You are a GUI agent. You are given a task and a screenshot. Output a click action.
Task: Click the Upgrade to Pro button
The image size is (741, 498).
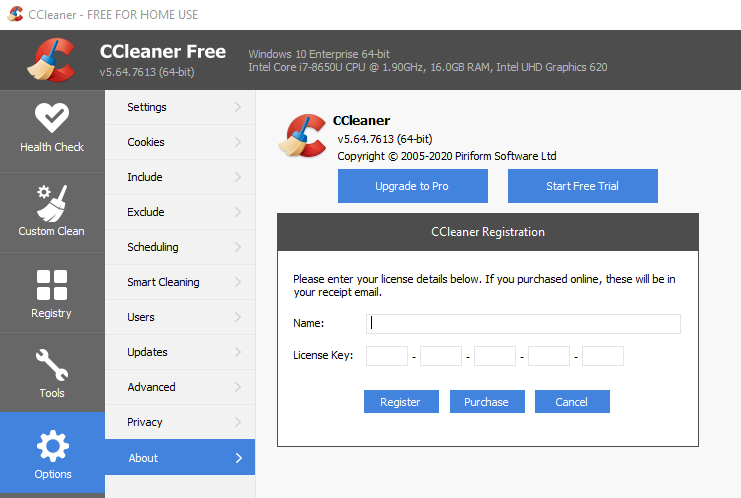(x=412, y=186)
